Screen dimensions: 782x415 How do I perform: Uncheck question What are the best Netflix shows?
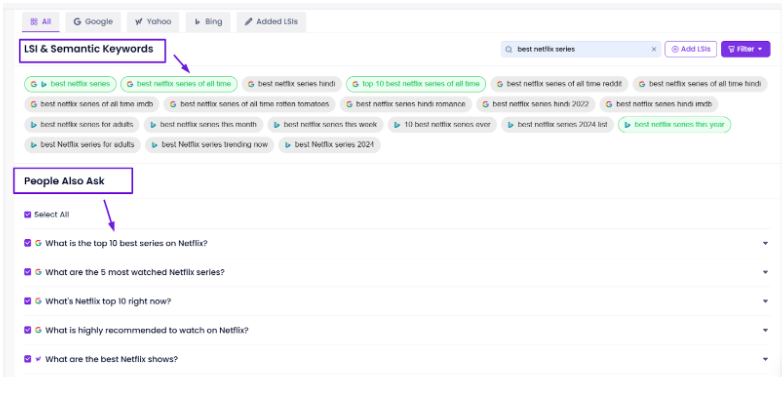click(x=27, y=359)
